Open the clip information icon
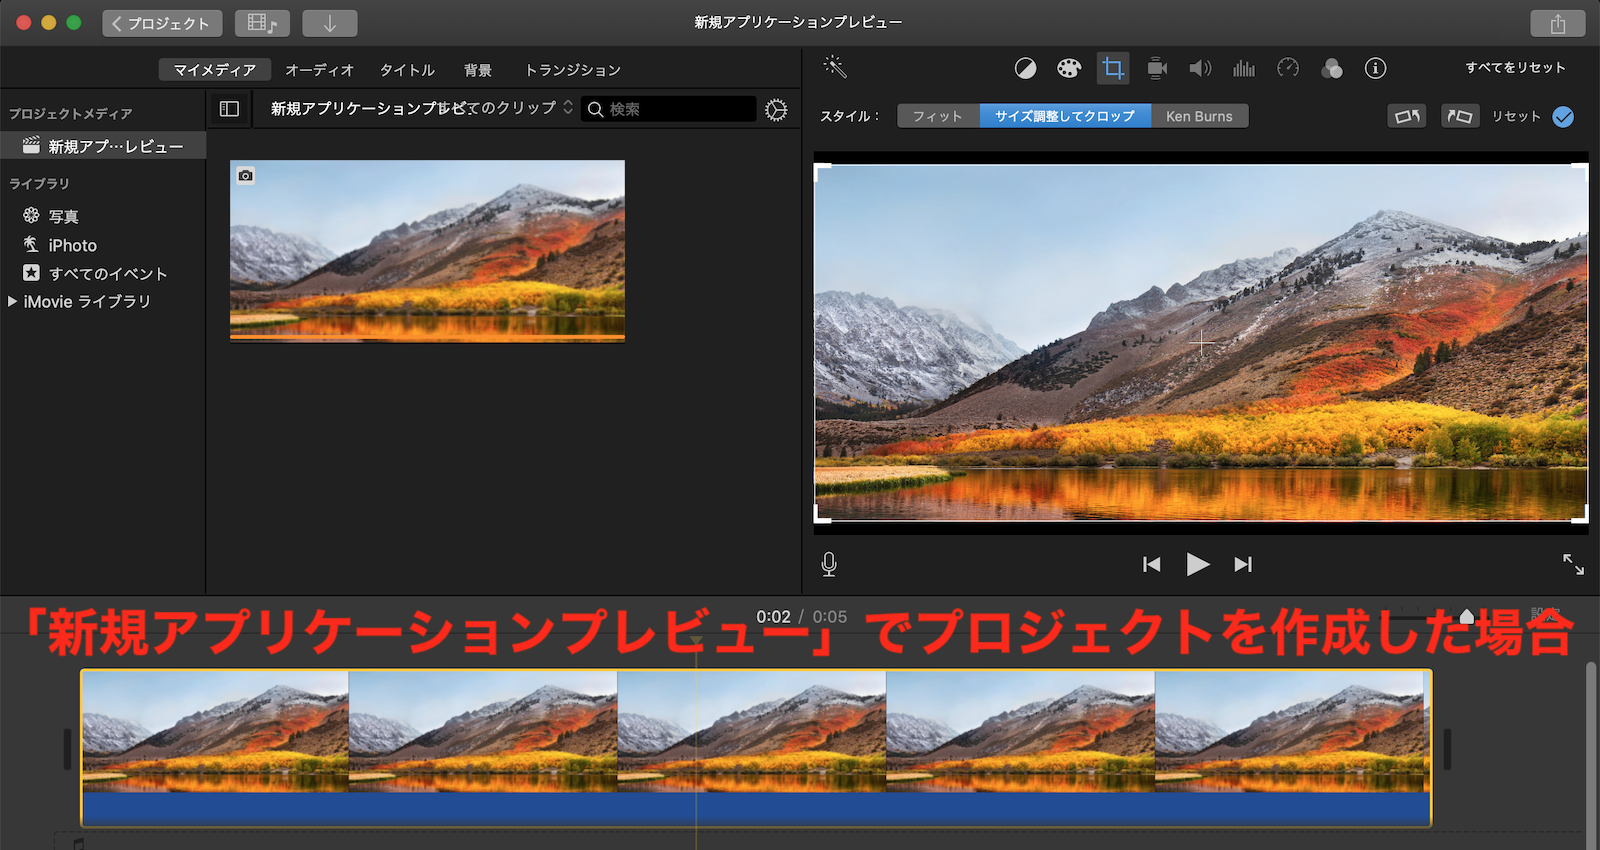Viewport: 1600px width, 850px height. pyautogui.click(x=1376, y=68)
